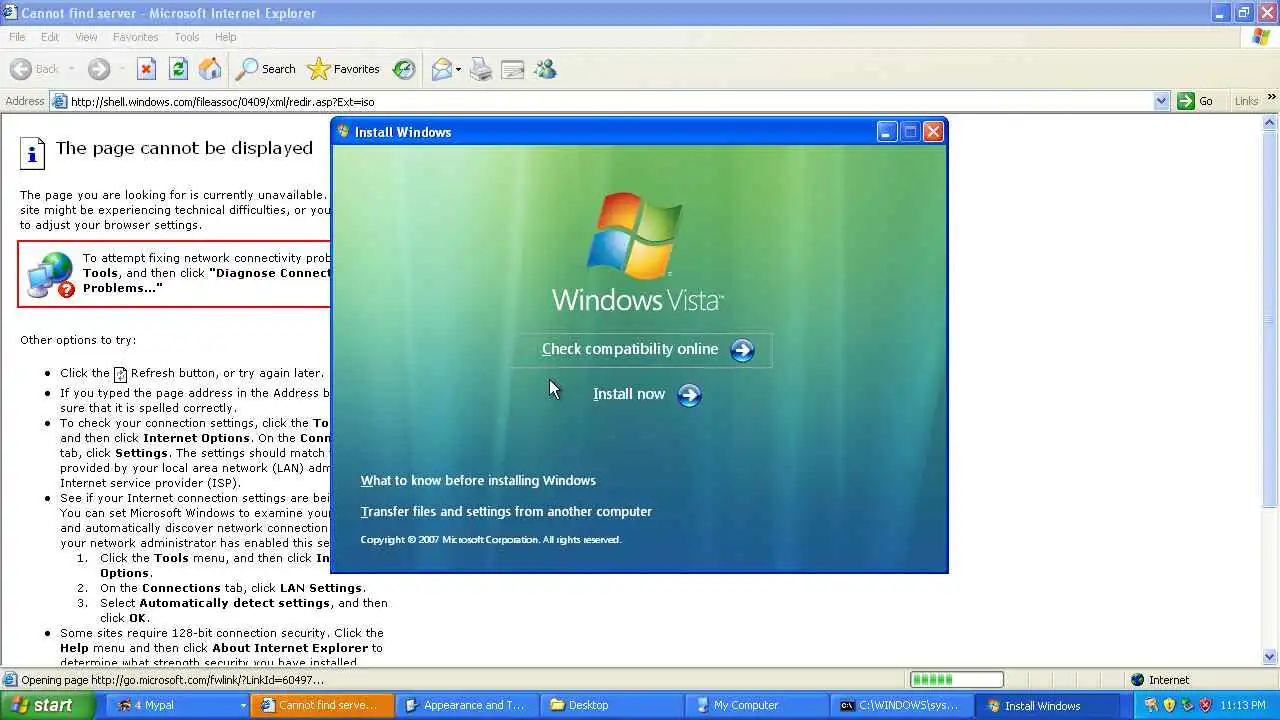Click inside the Address URL field

(x=610, y=101)
